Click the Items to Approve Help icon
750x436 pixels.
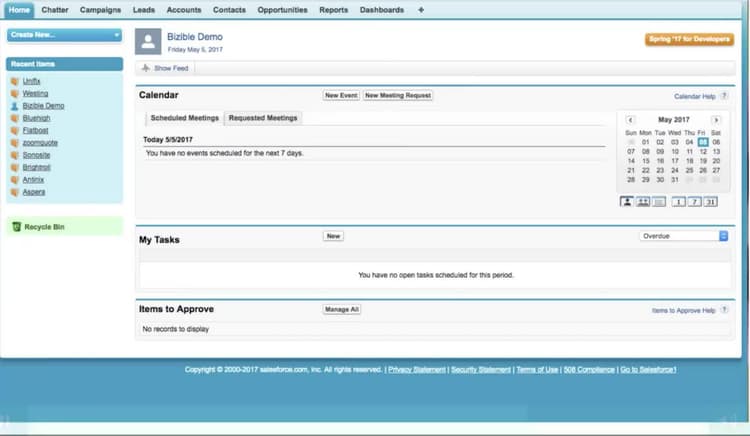pyautogui.click(x=724, y=310)
